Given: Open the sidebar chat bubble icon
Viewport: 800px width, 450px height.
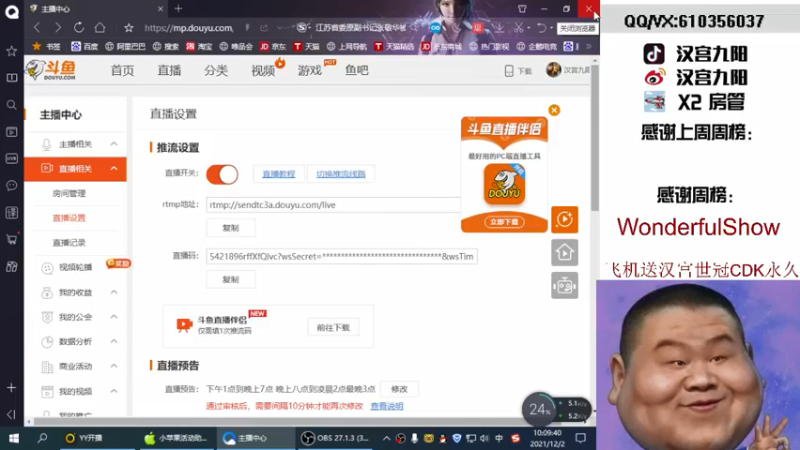Looking at the screenshot, I should click(x=11, y=185).
